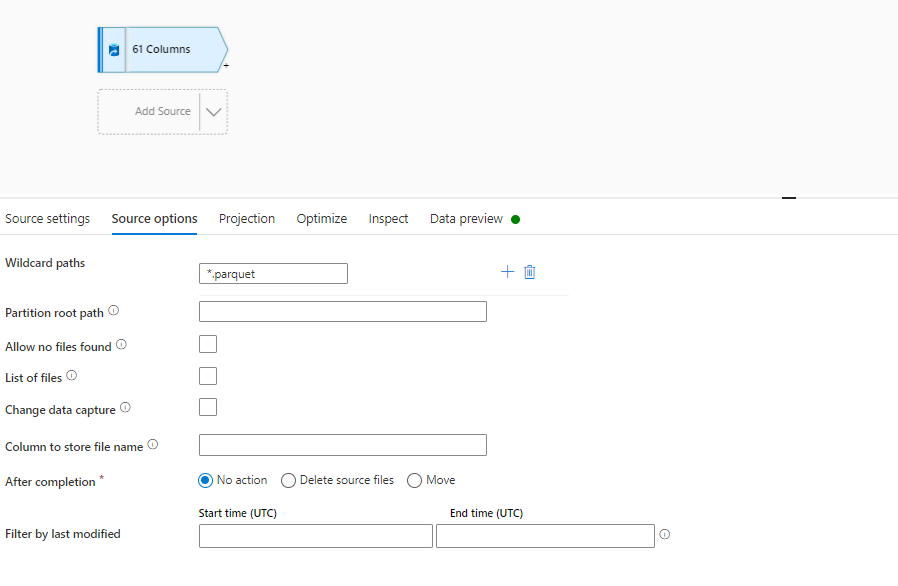Toggle the List of files checkbox

coord(208,376)
